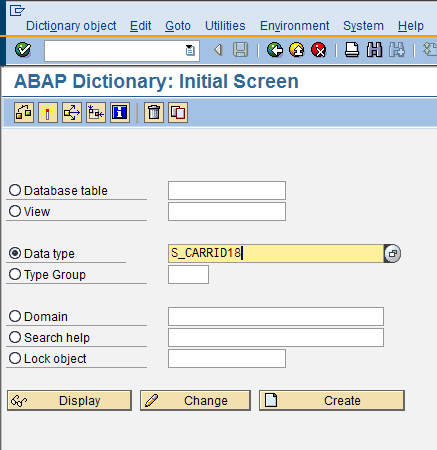437x450 pixels.
Task: Click the Type Group input field
Action: (x=189, y=275)
